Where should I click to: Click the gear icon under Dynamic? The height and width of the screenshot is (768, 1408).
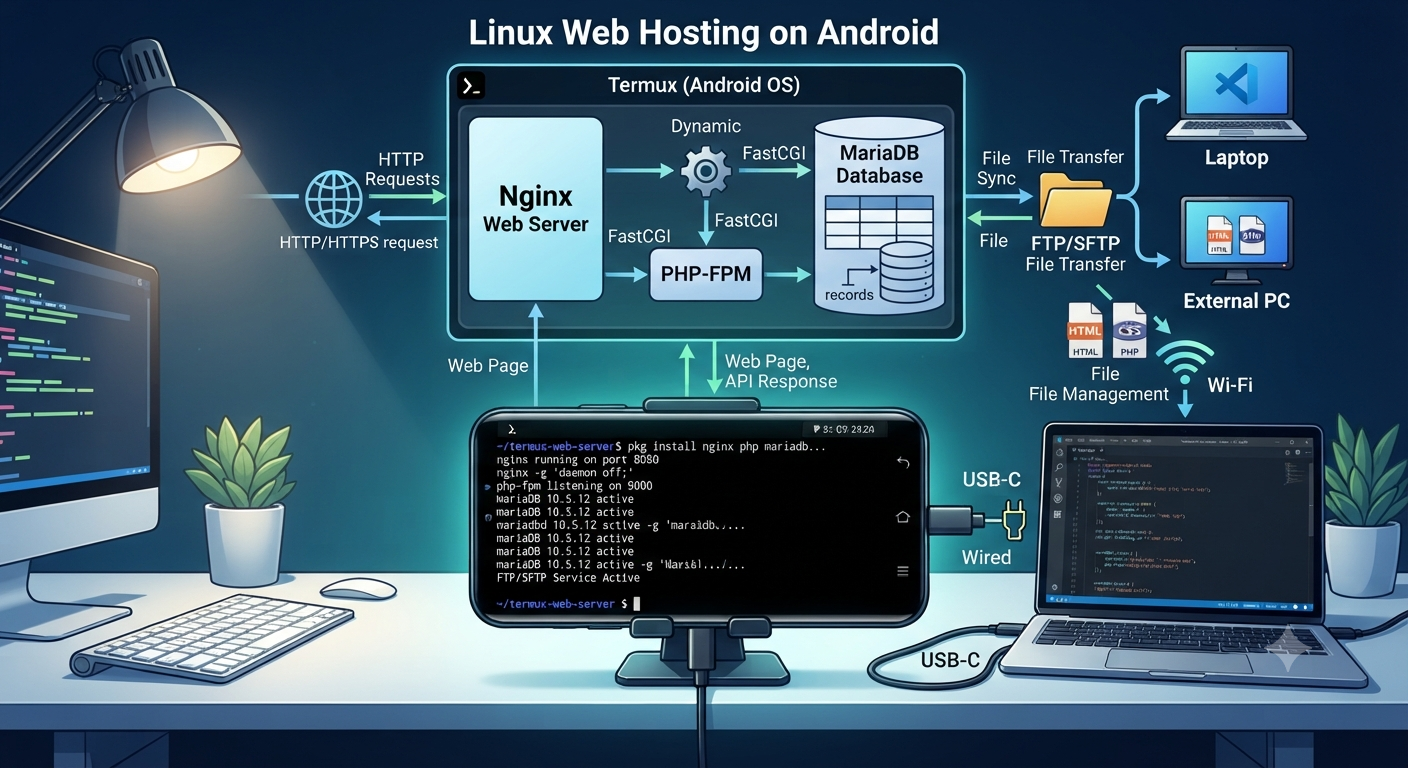(705, 171)
